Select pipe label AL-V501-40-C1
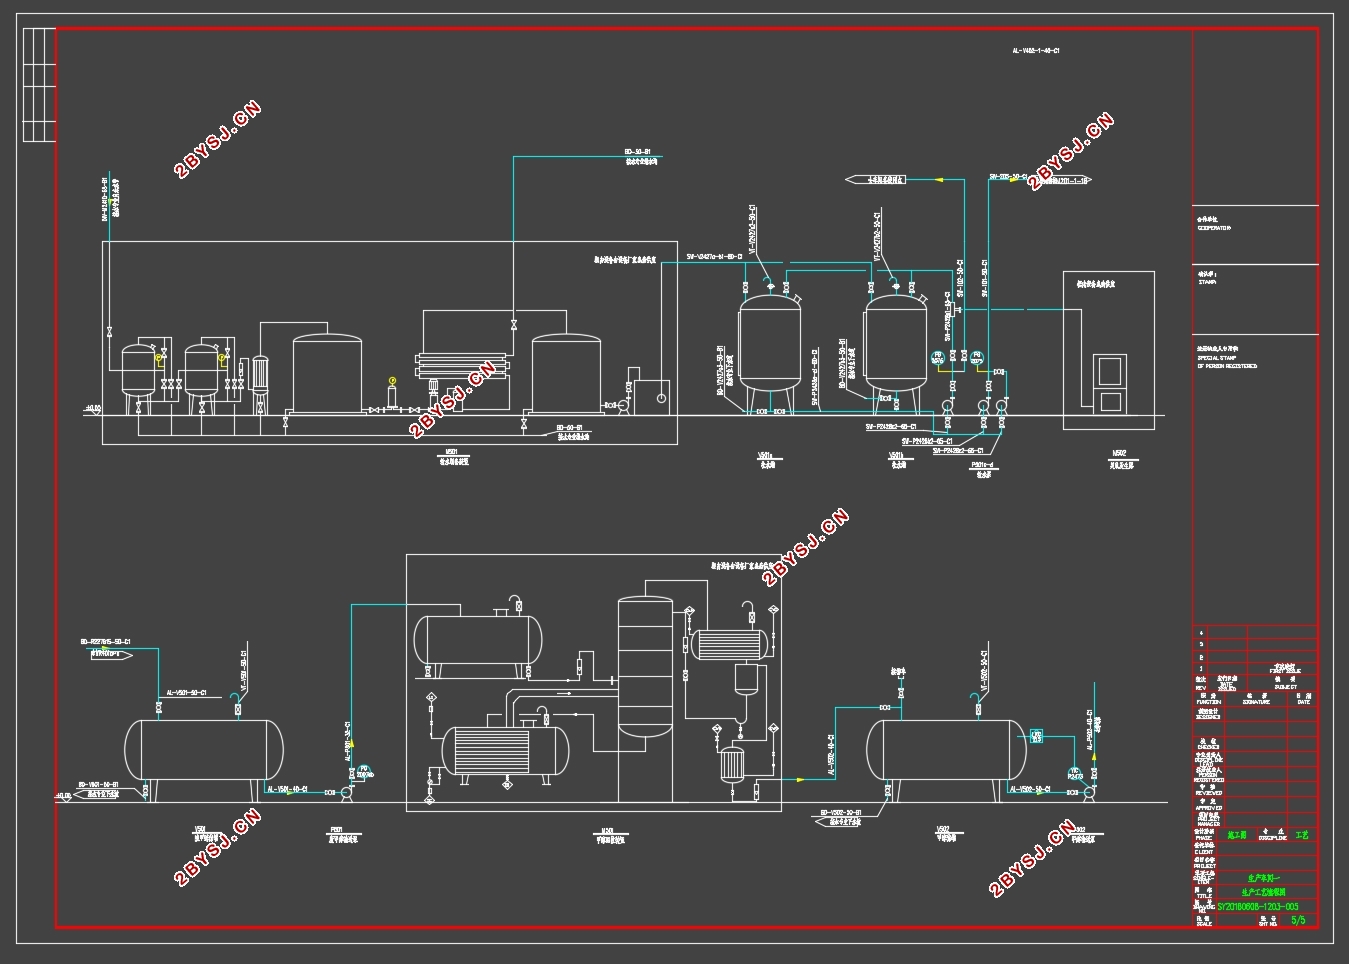This screenshot has width=1349, height=964. [287, 789]
